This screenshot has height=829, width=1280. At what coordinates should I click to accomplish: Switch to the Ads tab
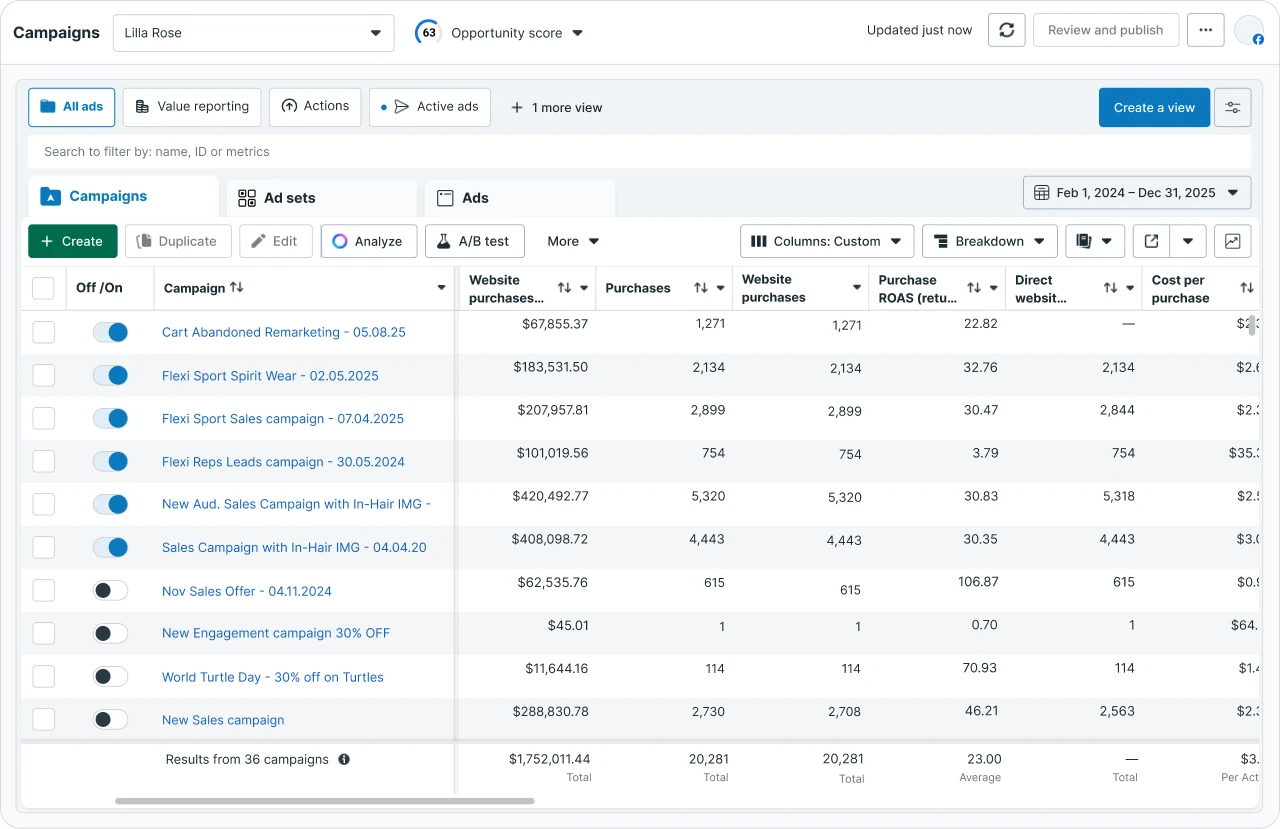519,198
